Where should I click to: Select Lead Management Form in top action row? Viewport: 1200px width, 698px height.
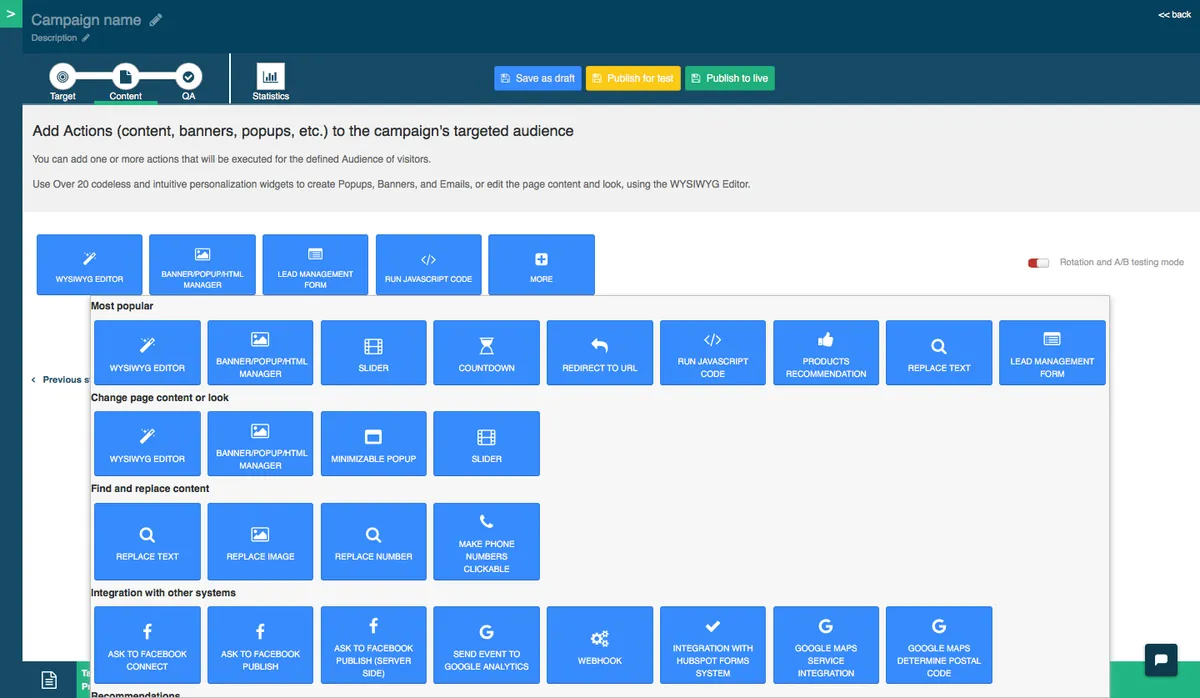click(315, 265)
